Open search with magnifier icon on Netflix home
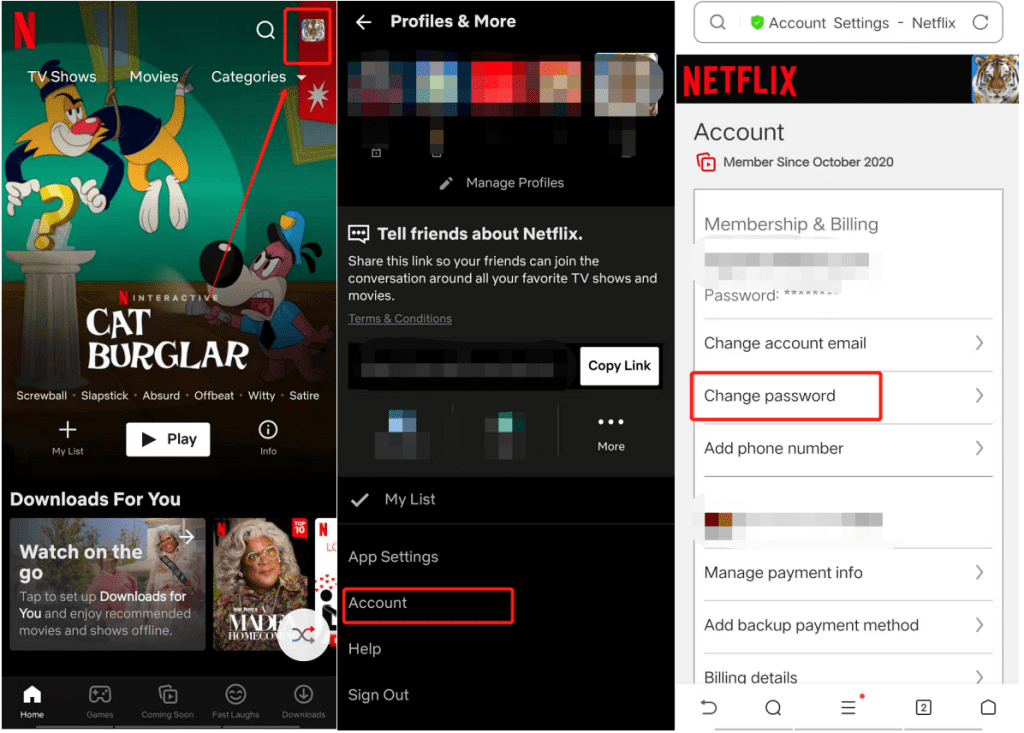Screen dimensions: 1024x733 [x=265, y=30]
